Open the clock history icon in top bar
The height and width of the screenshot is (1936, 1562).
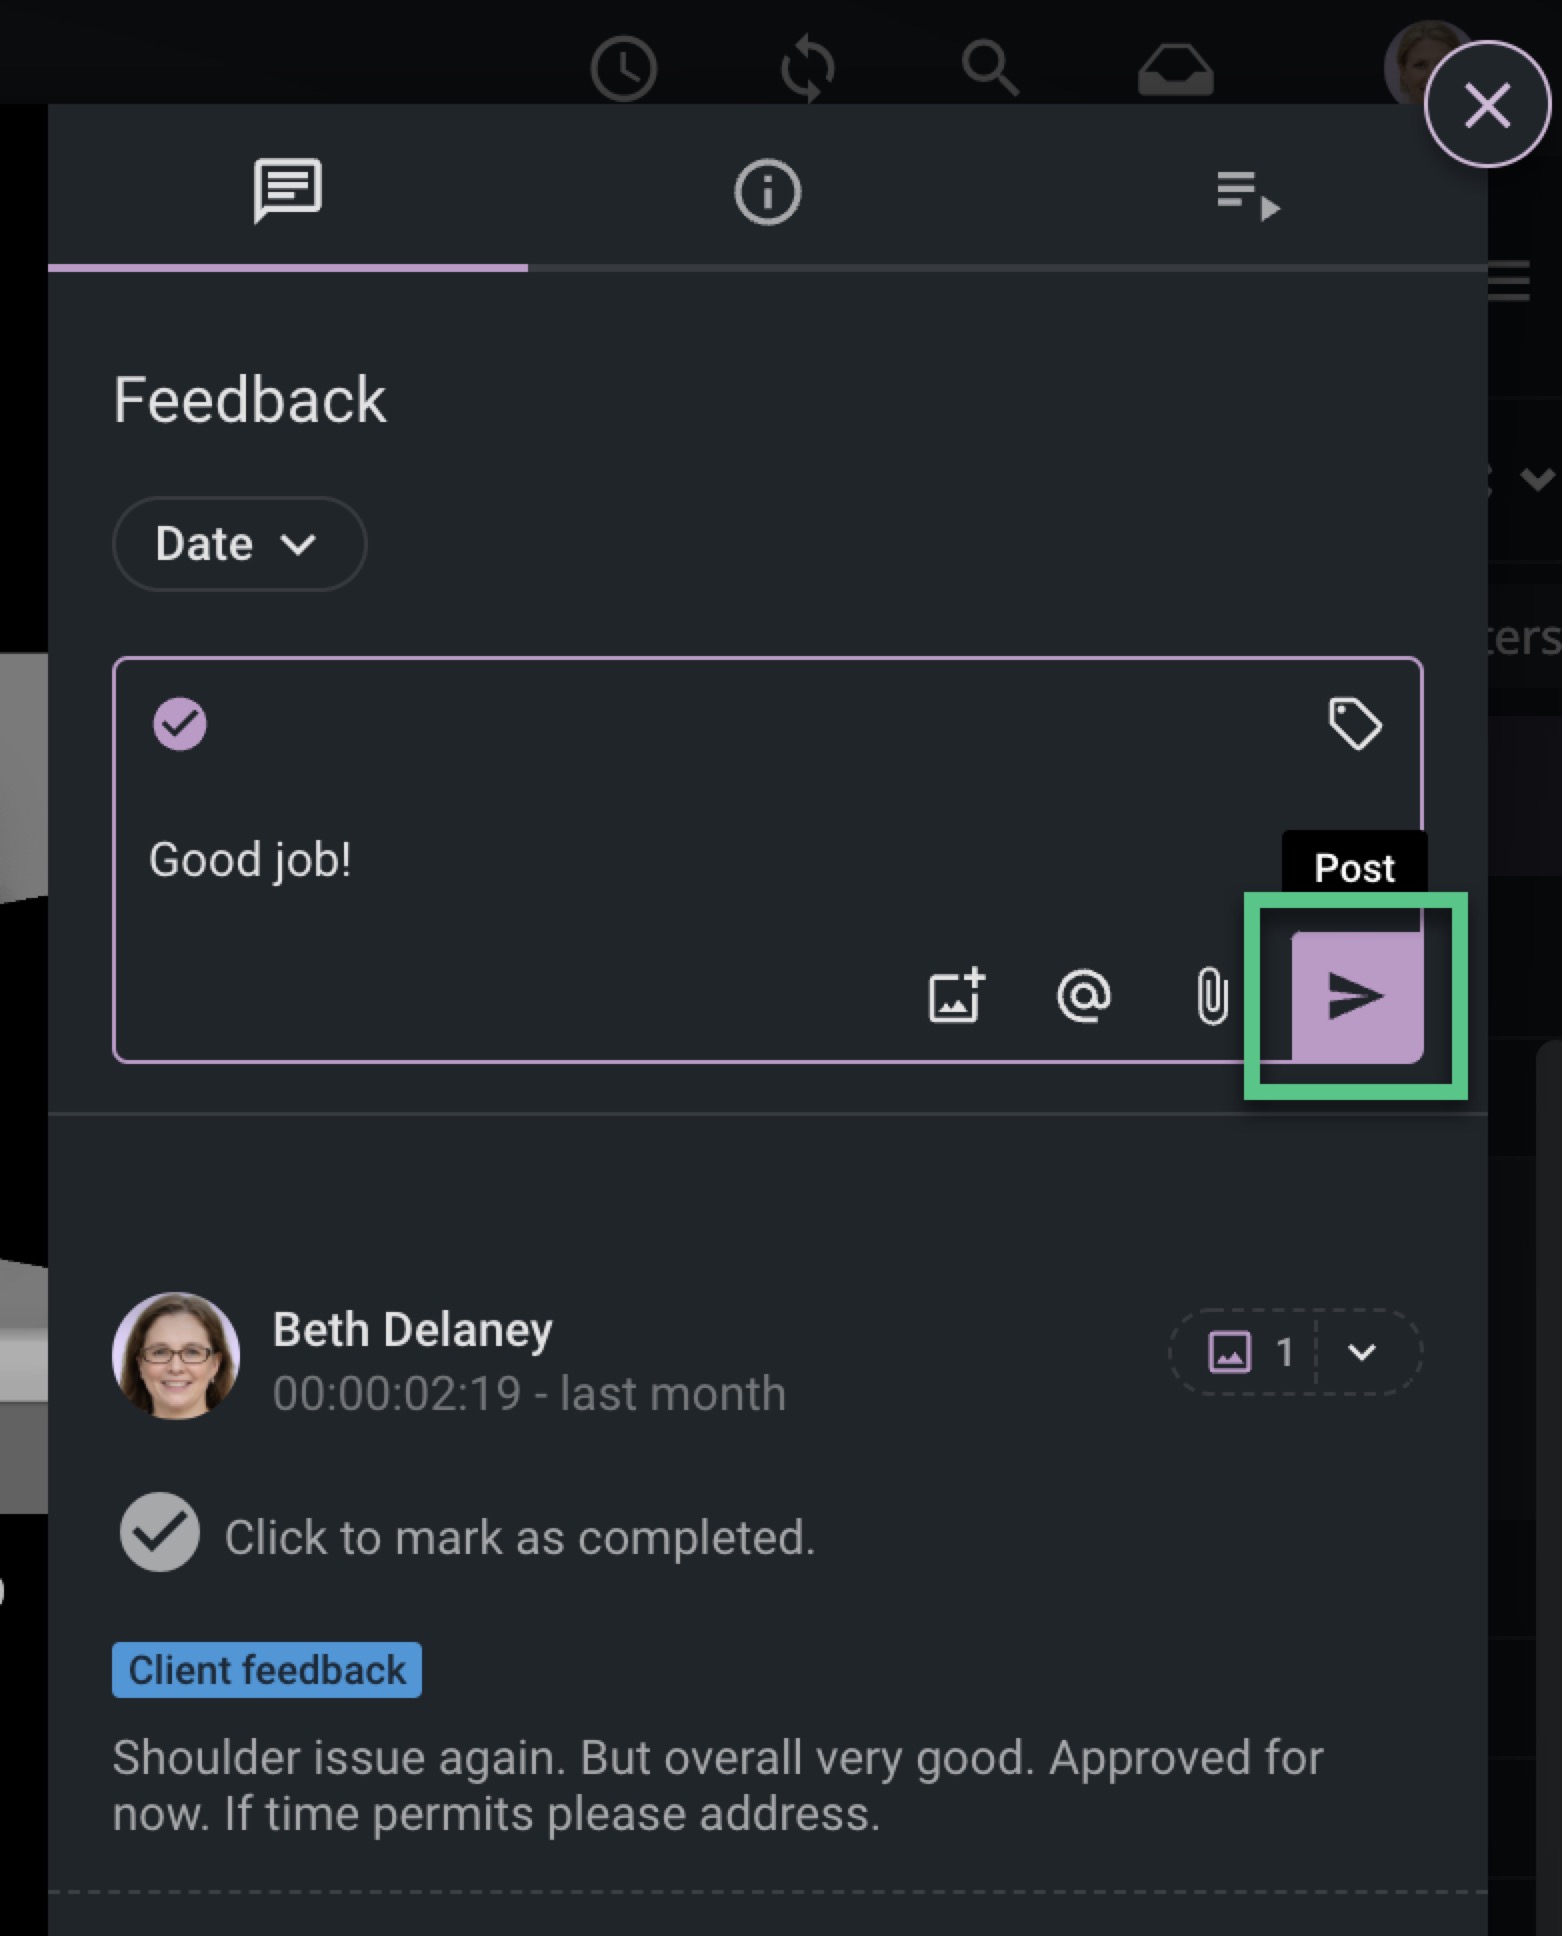623,69
